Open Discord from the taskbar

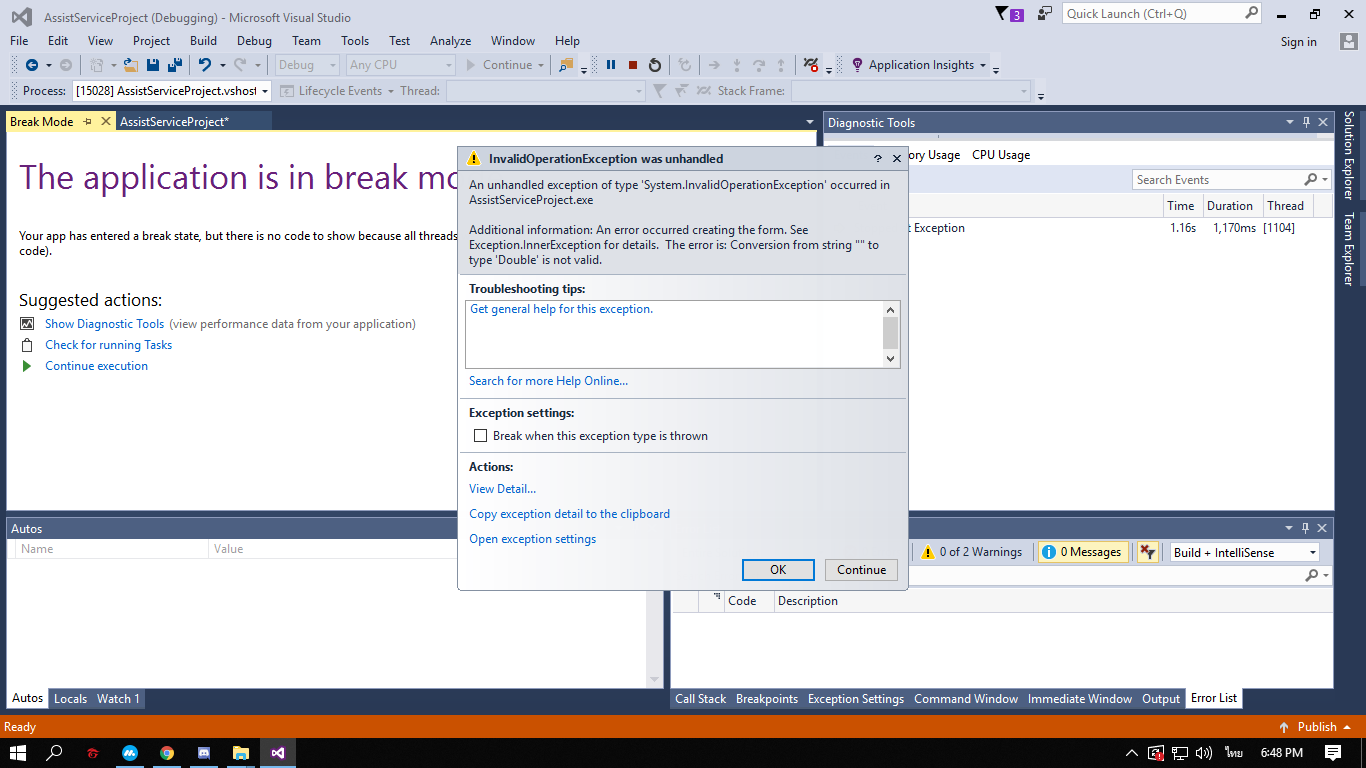point(204,753)
